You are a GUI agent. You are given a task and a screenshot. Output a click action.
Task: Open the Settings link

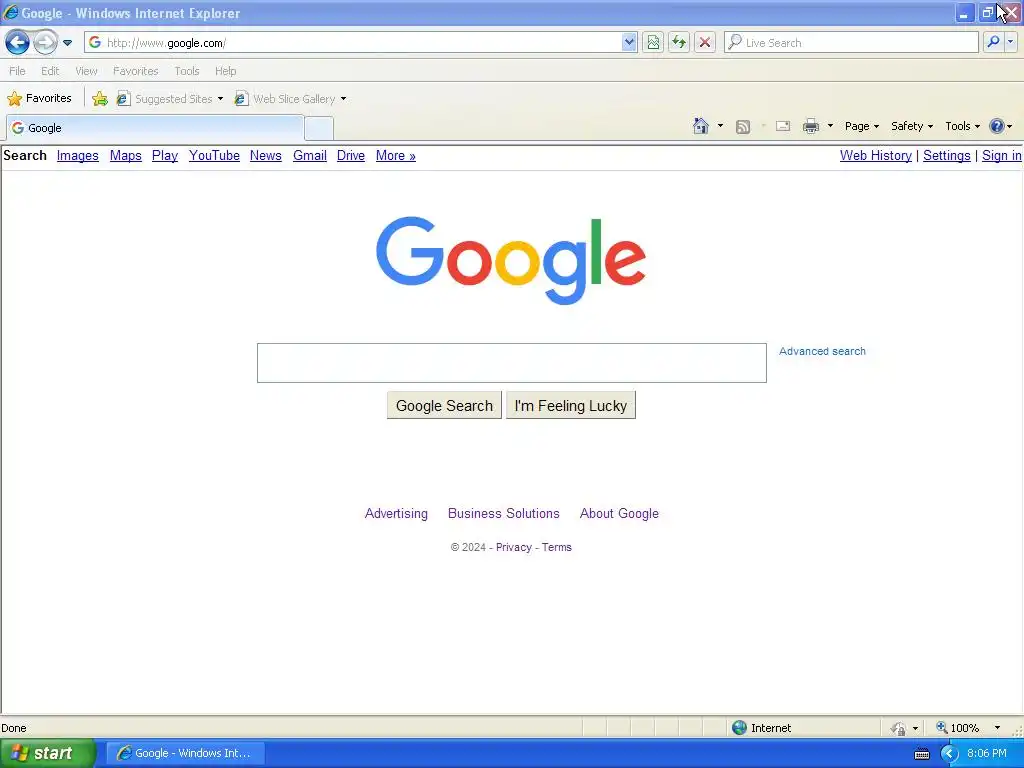coord(947,155)
